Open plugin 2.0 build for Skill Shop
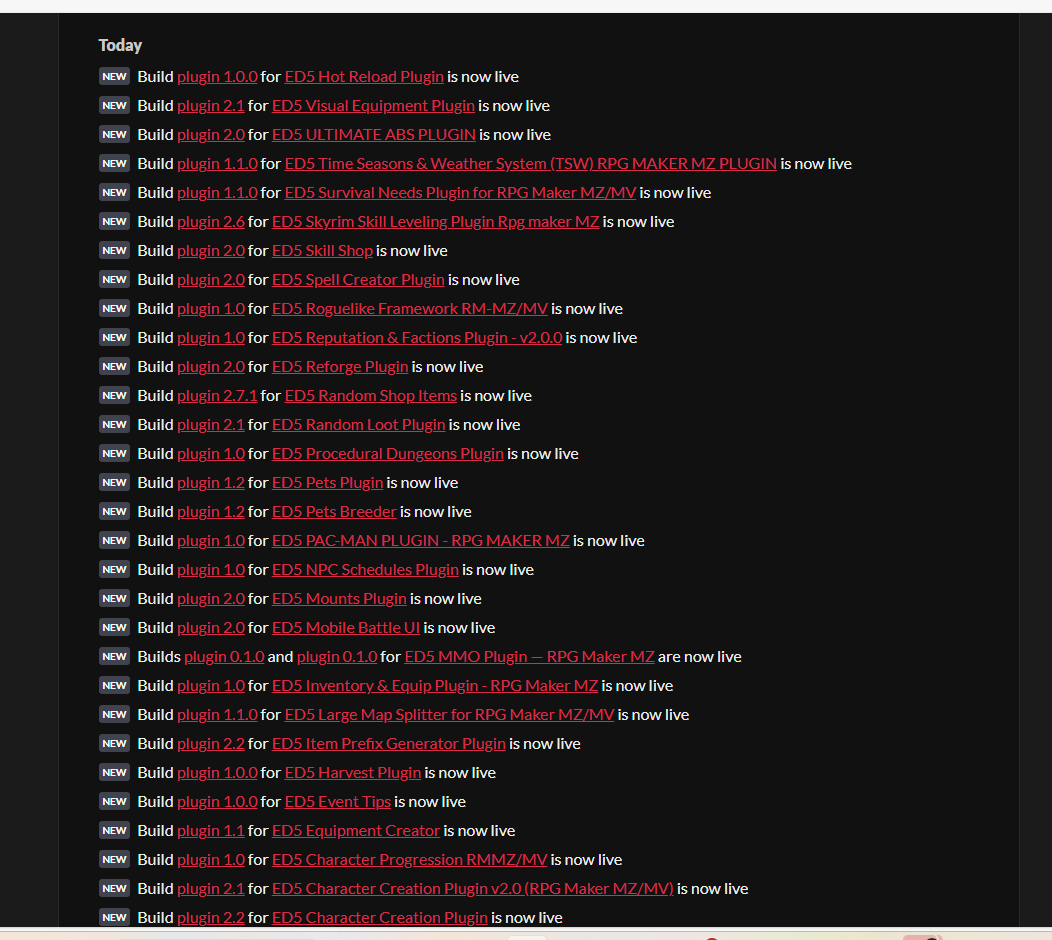The image size is (1052, 940). coord(211,250)
